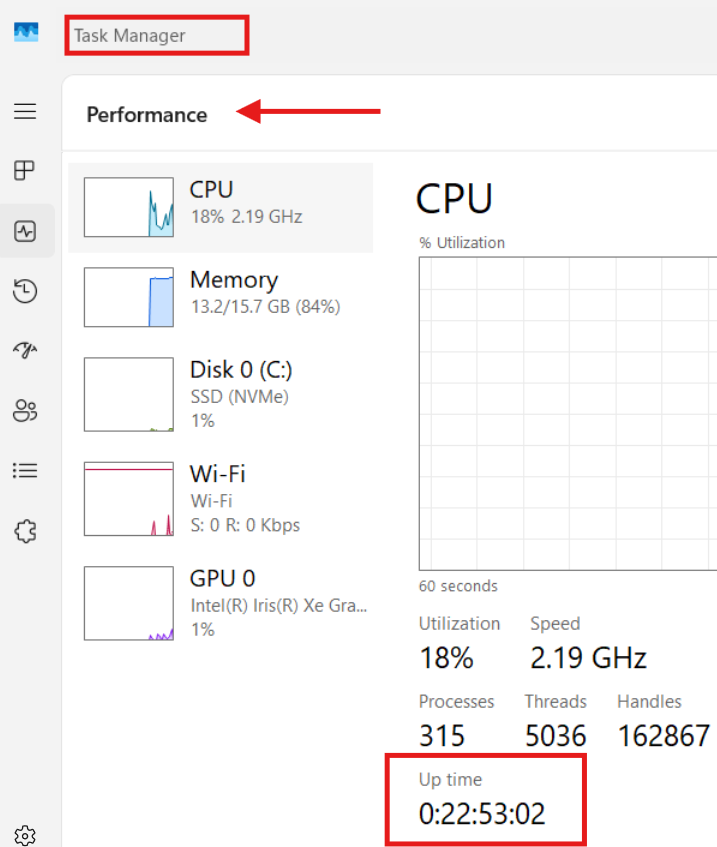This screenshot has height=847, width=717.
Task: Select the Performance icon in sidebar
Action: point(25,231)
